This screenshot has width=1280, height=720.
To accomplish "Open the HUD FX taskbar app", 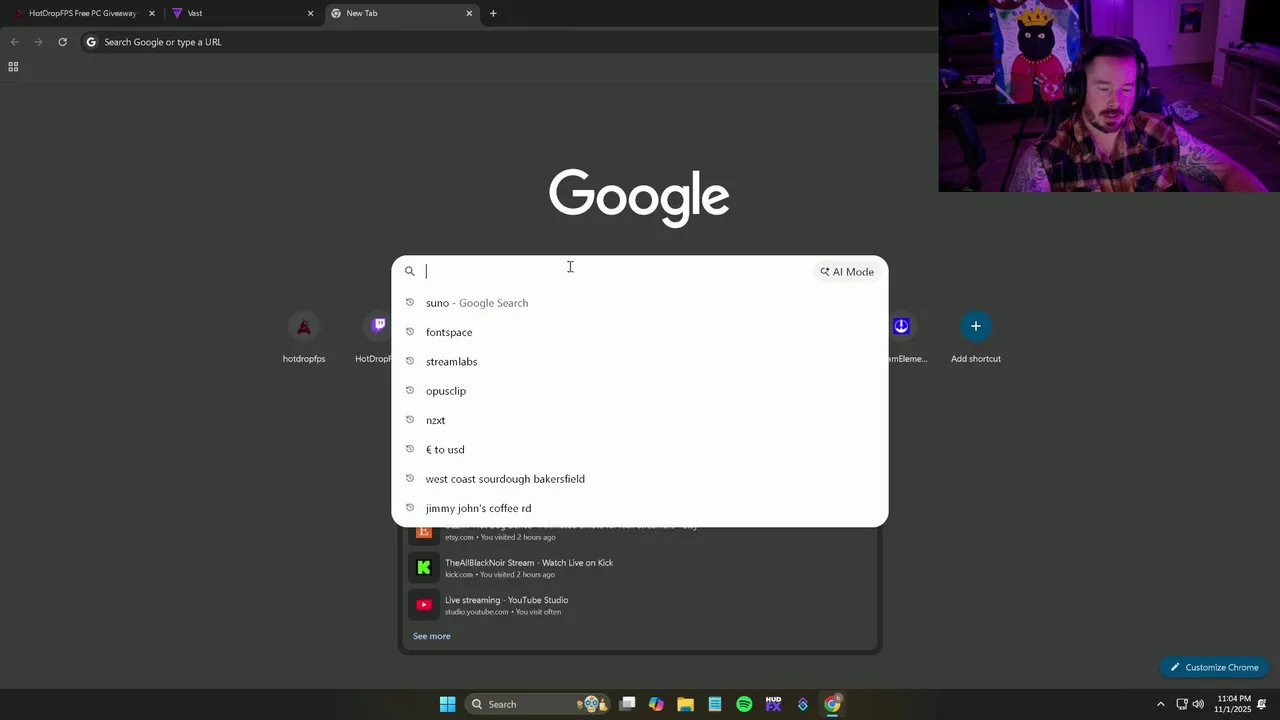I will pos(773,704).
